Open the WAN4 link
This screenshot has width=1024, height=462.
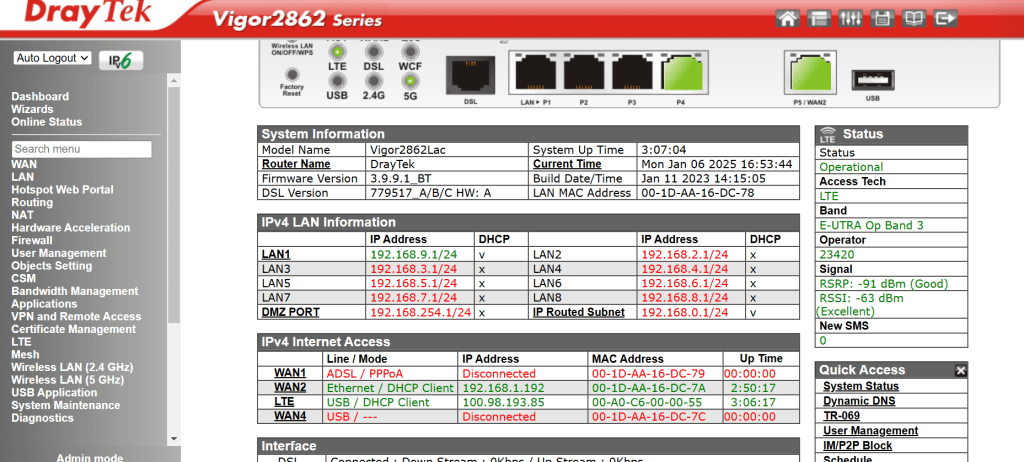coord(290,416)
